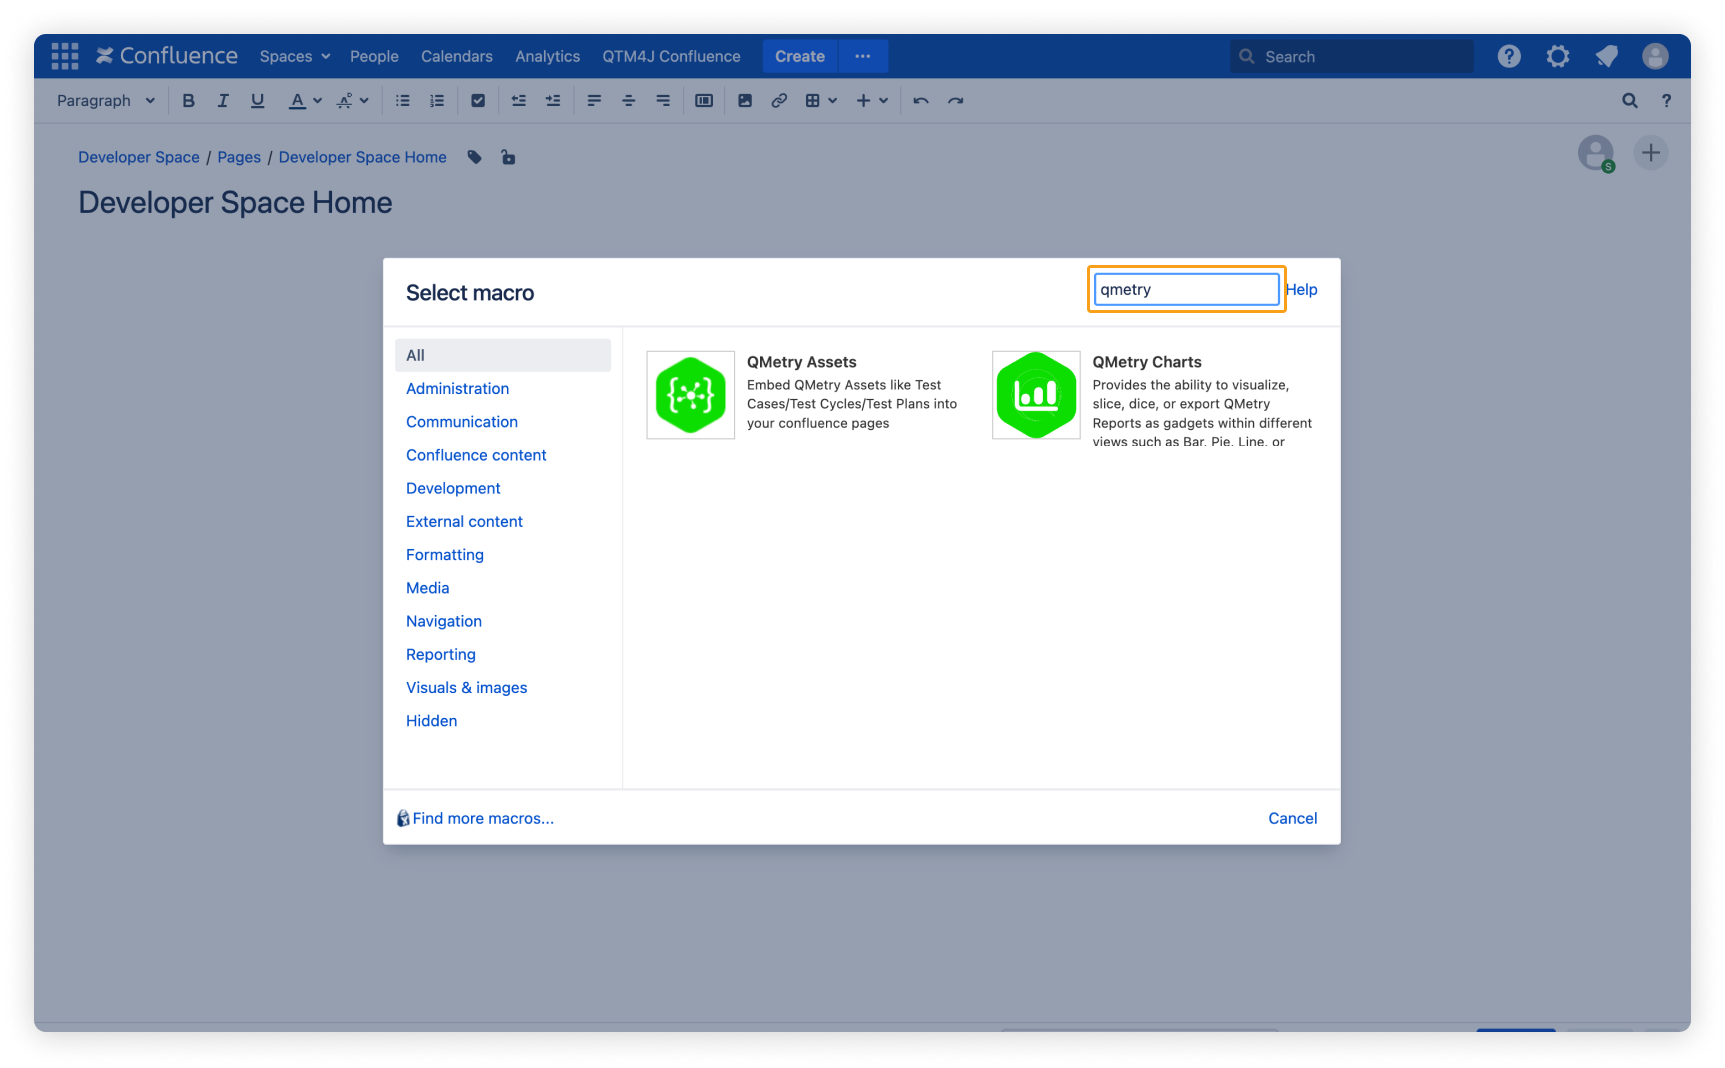Open the text color dropdown
Viewport: 1725px width, 1068px height.
point(305,100)
